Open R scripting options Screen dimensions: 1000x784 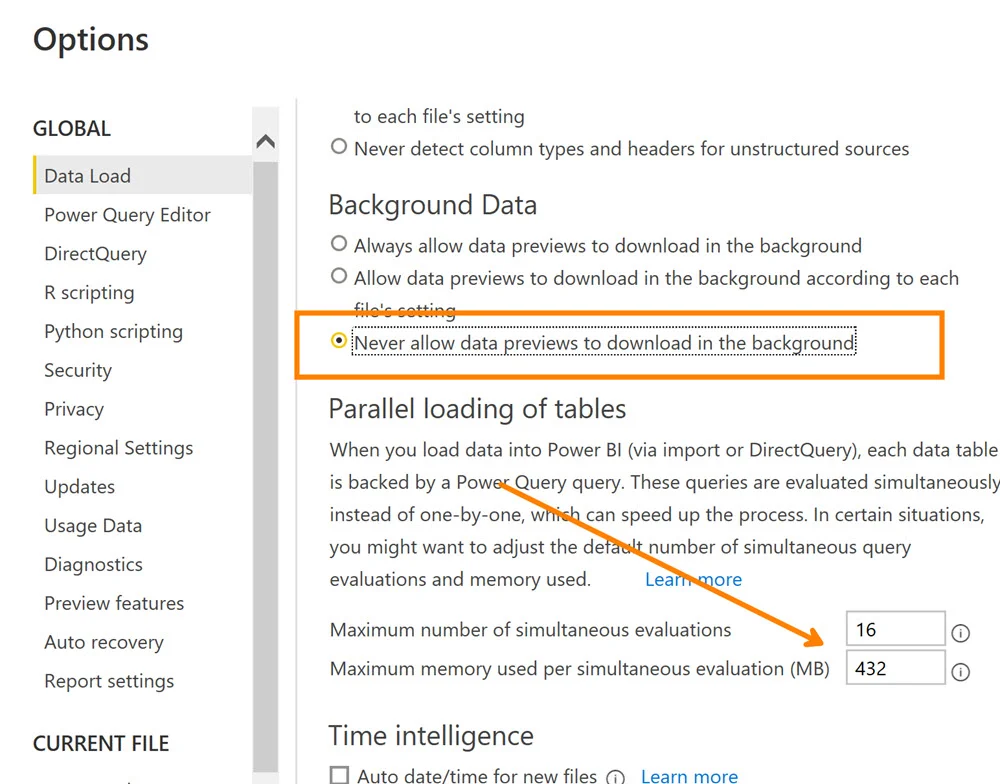tap(89, 293)
